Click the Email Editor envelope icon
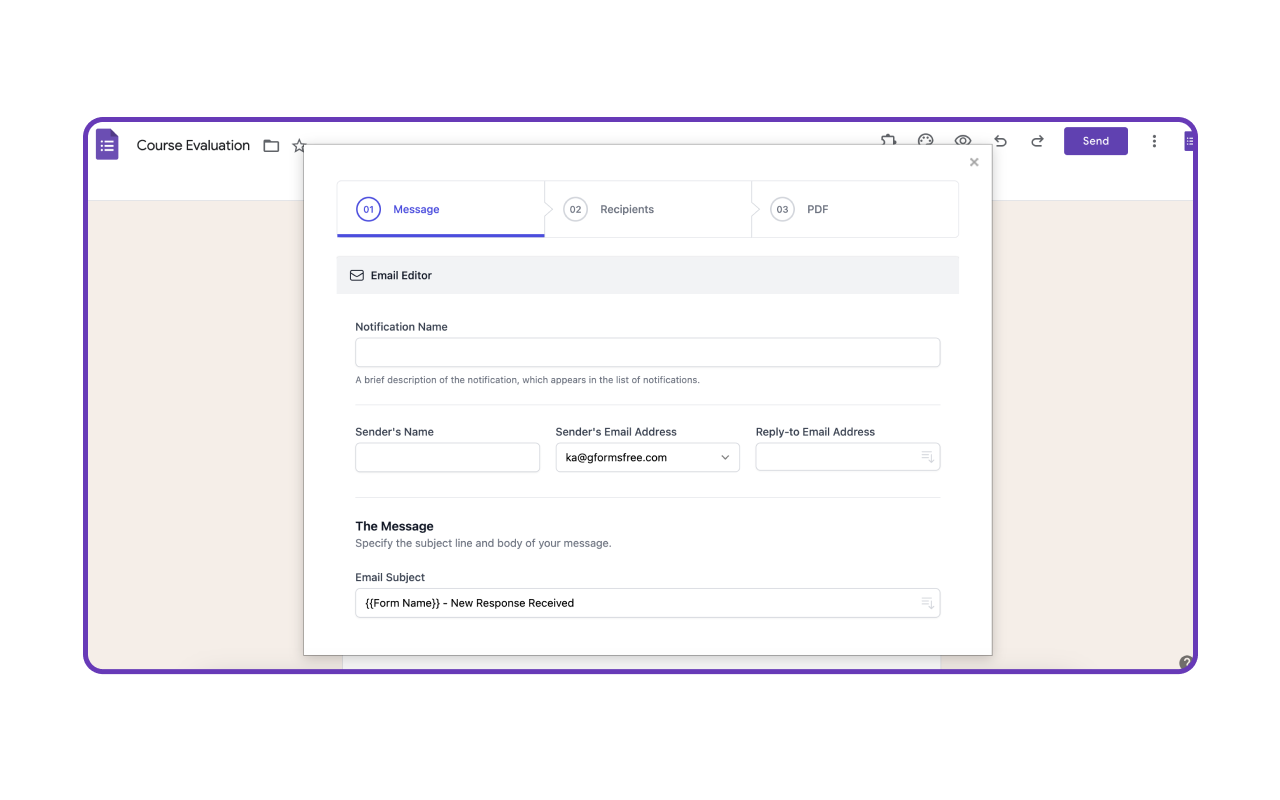The height and width of the screenshot is (800, 1280). [x=357, y=275]
